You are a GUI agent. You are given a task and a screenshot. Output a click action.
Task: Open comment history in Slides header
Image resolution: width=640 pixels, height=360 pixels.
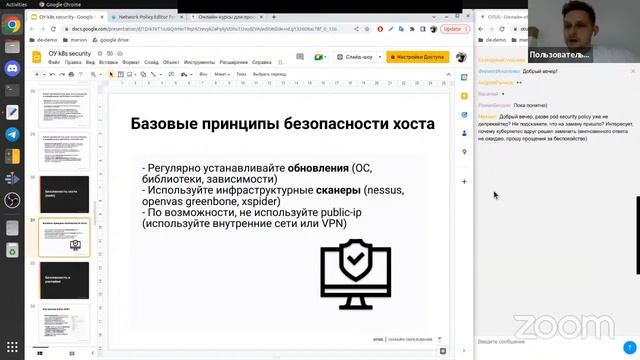pyautogui.click(x=300, y=57)
